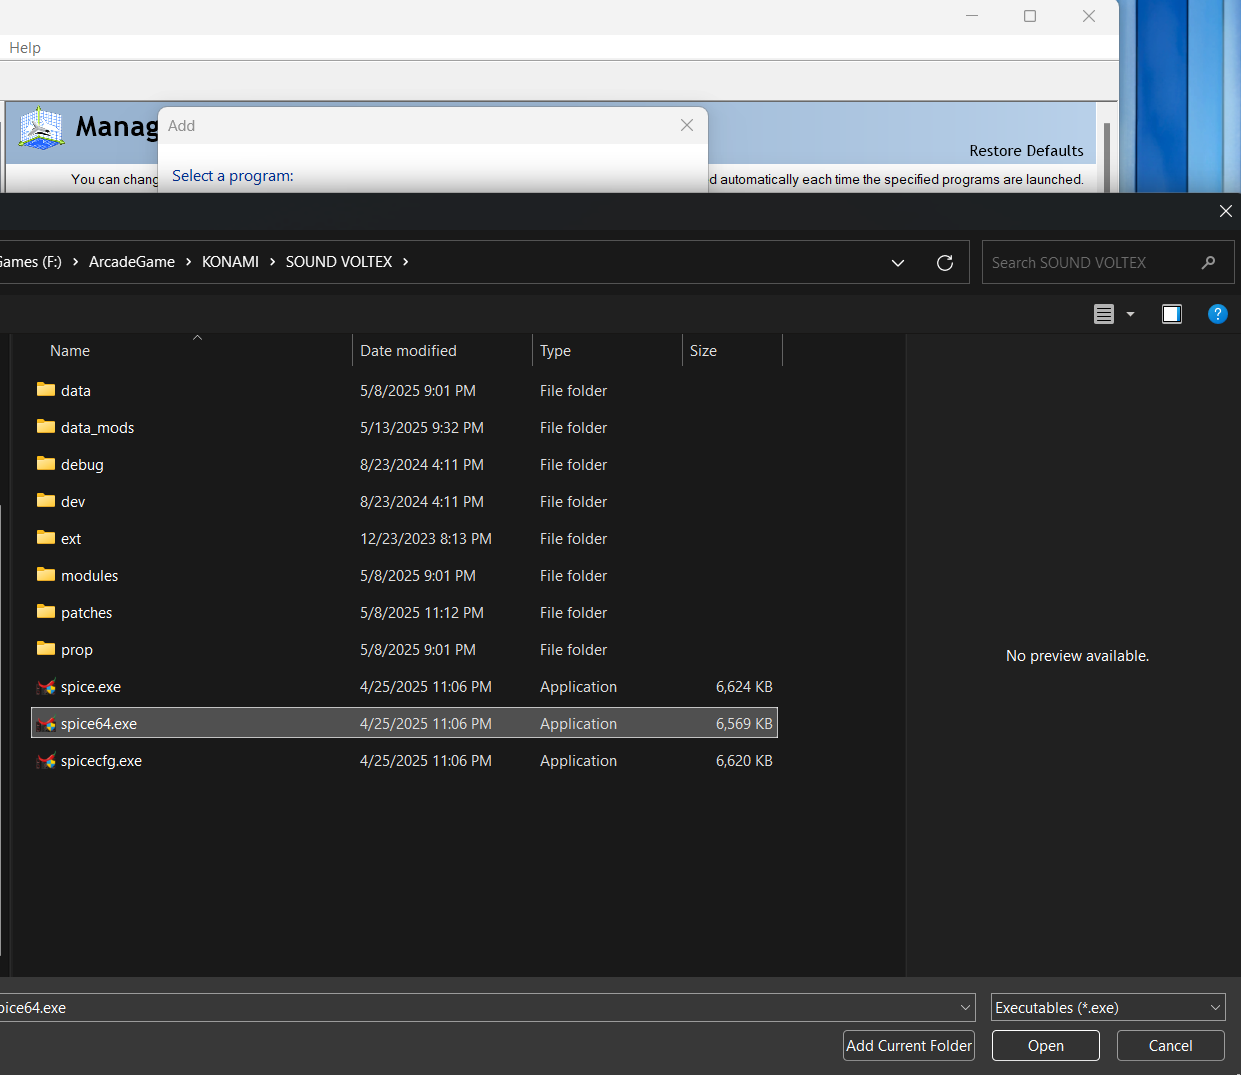Click the 'No preview available.' text
This screenshot has width=1241, height=1075.
pos(1077,656)
